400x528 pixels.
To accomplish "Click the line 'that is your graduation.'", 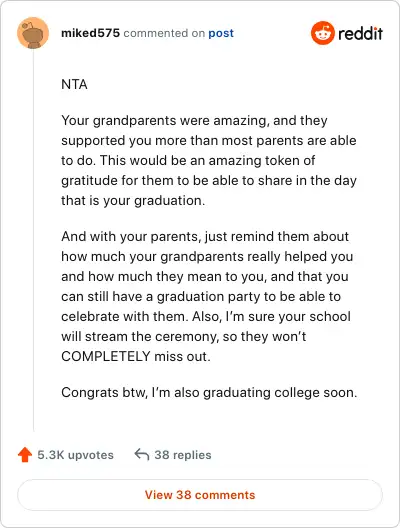I will (133, 201).
